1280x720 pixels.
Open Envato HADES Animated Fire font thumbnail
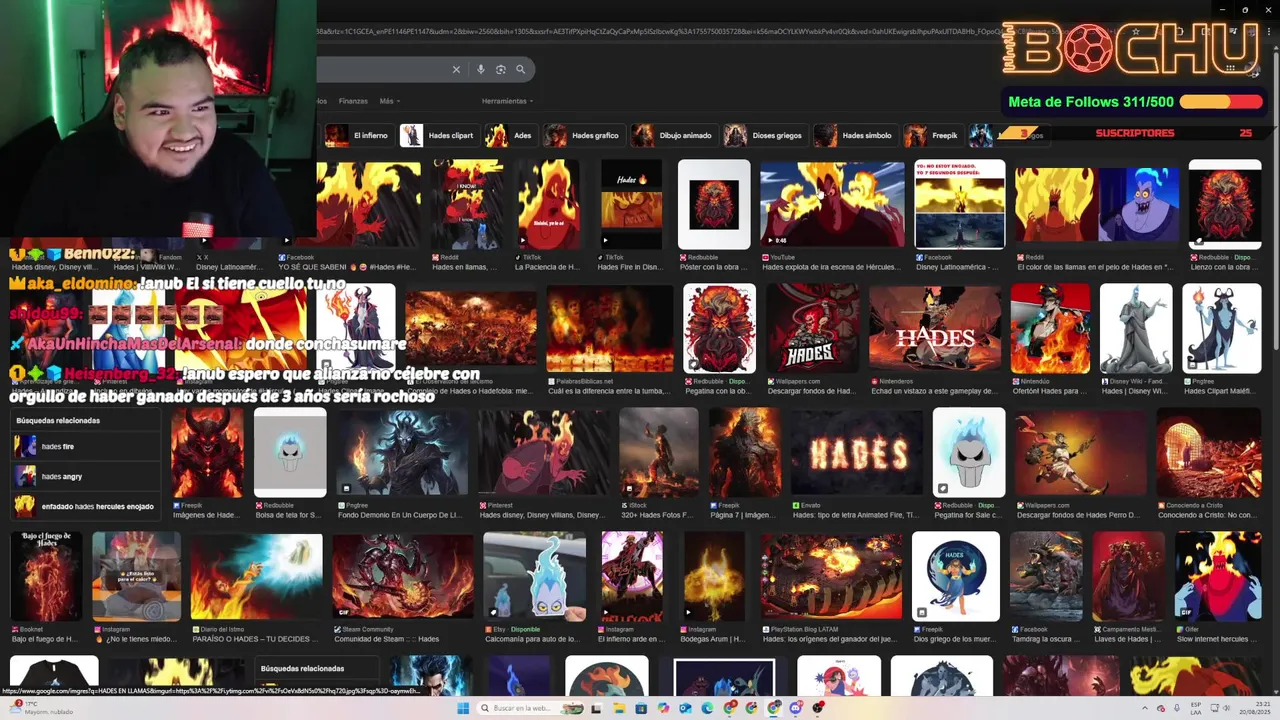pos(857,453)
